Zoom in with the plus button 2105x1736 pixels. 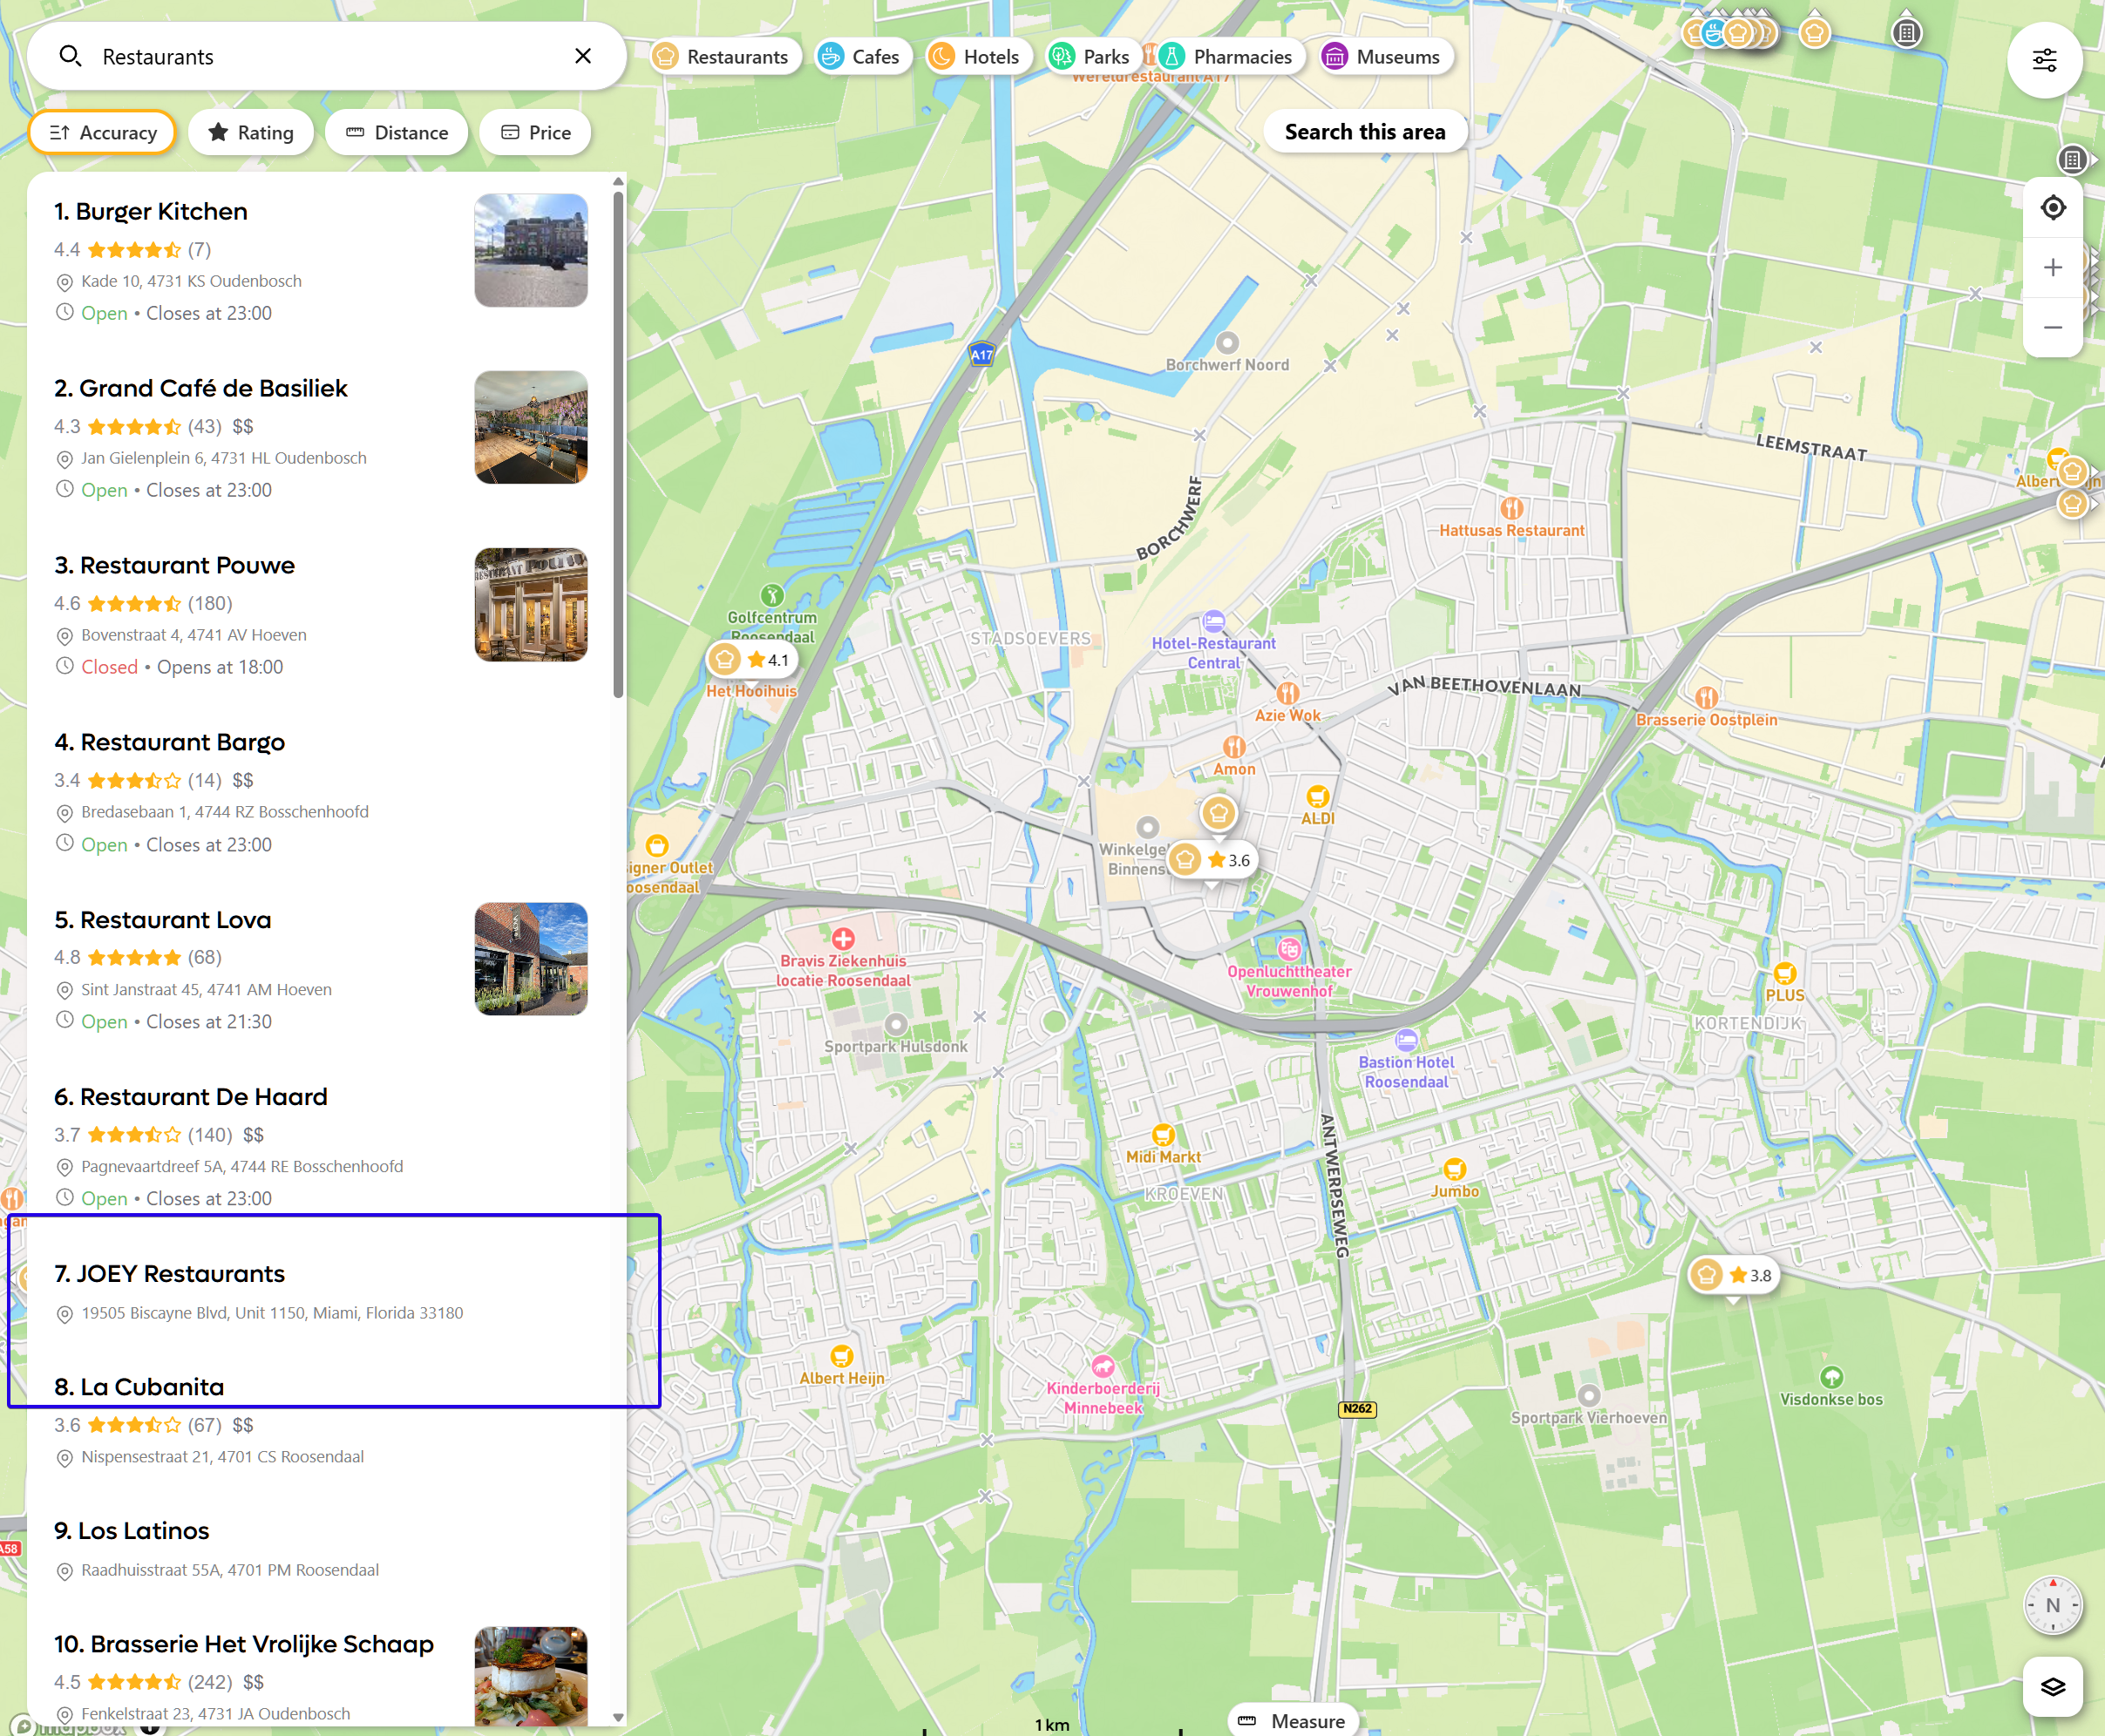(2052, 268)
